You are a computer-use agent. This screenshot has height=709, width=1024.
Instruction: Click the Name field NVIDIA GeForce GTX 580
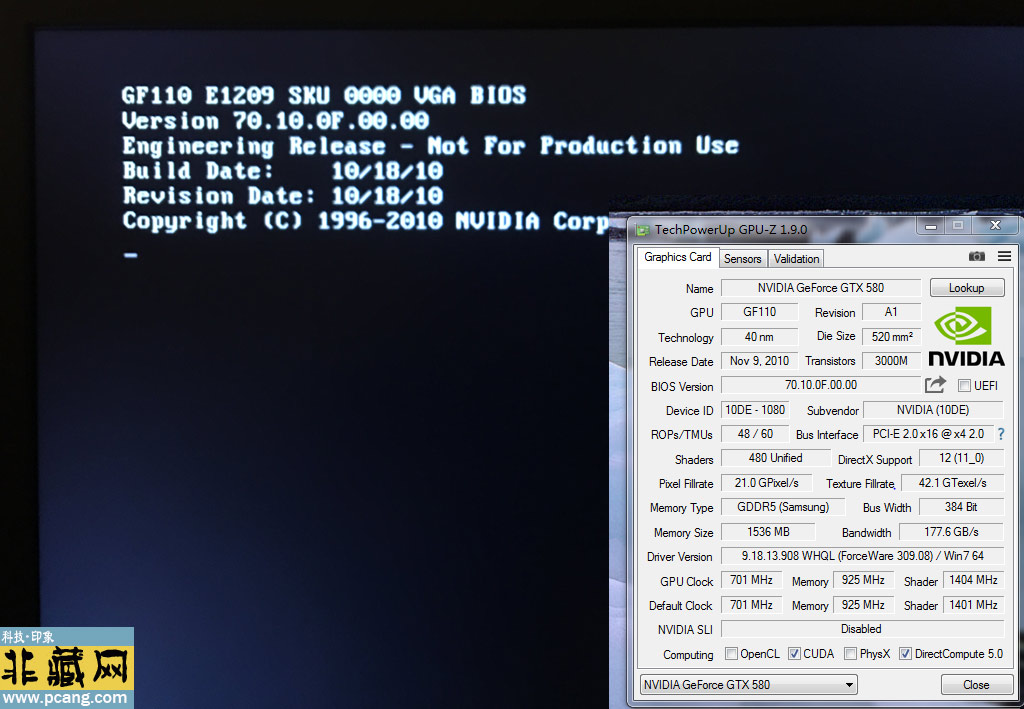[821, 288]
